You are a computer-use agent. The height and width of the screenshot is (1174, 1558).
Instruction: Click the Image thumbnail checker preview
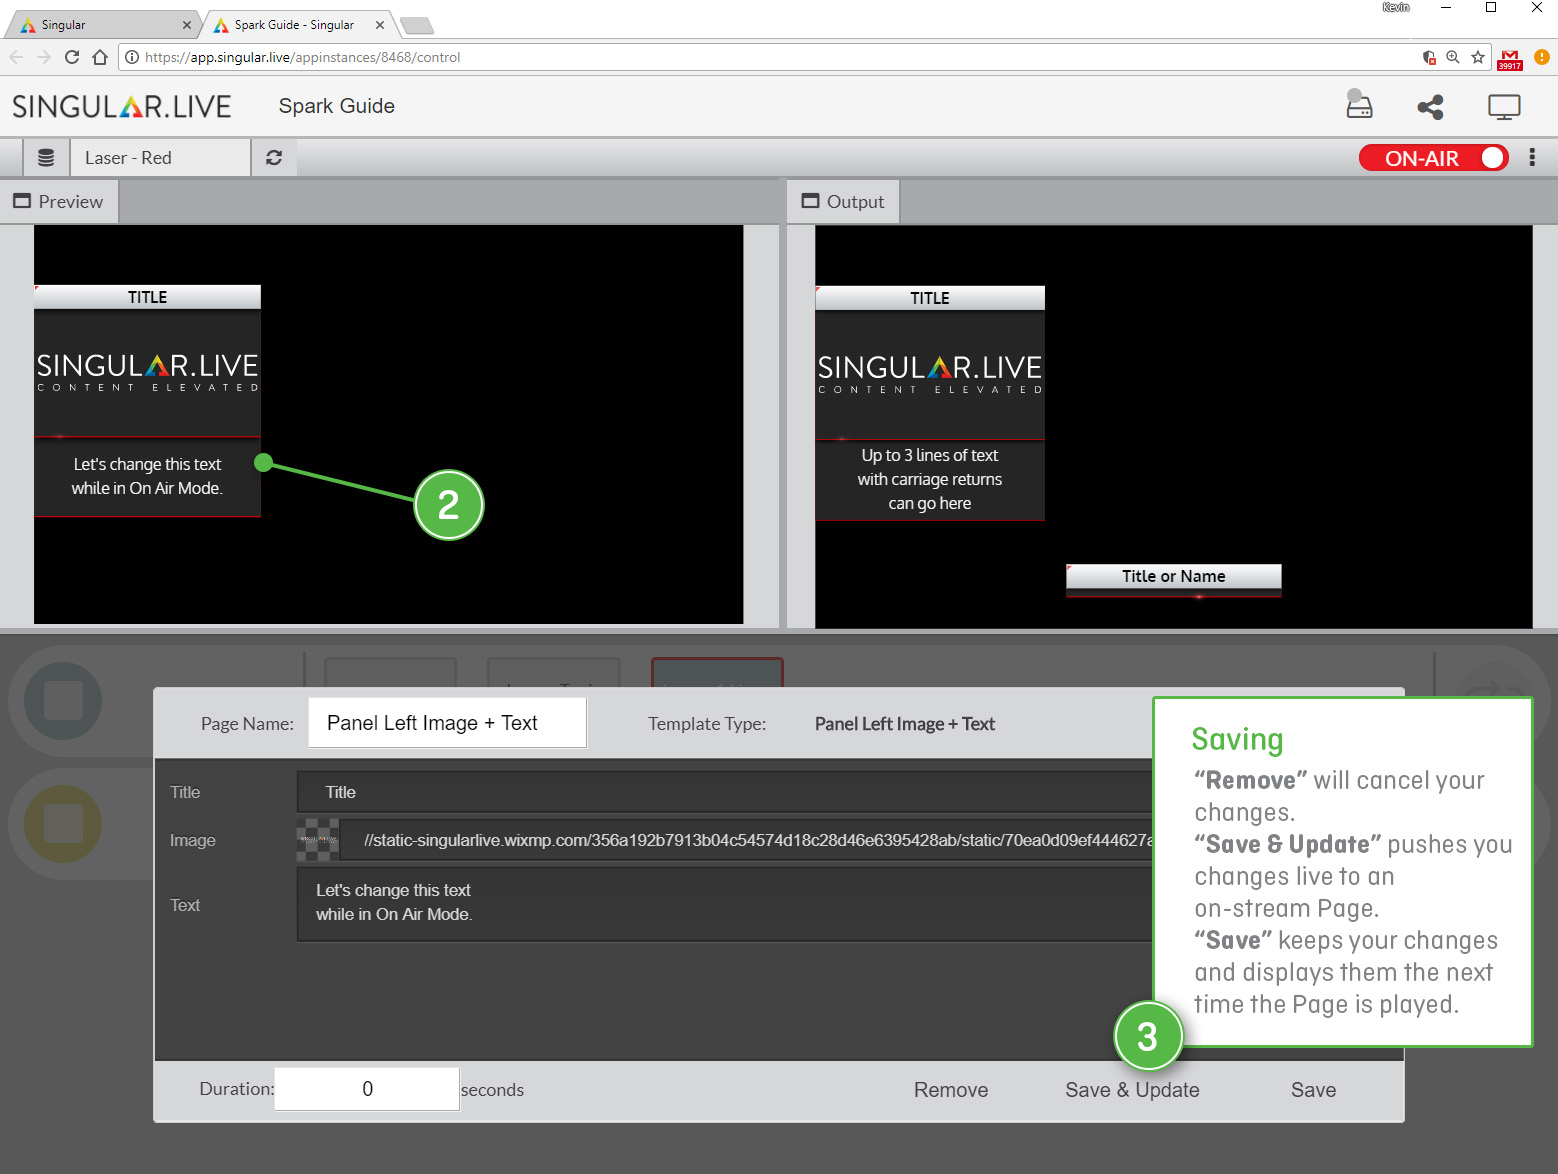click(x=318, y=840)
